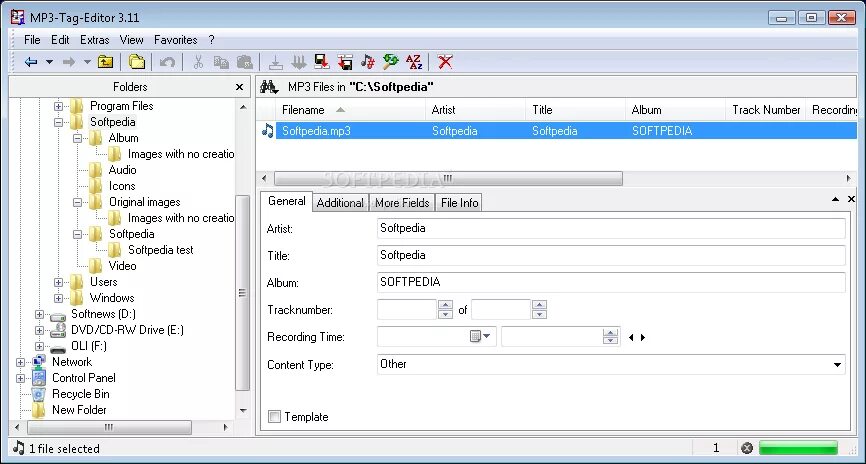Click the stop icon in status bar

(x=747, y=448)
